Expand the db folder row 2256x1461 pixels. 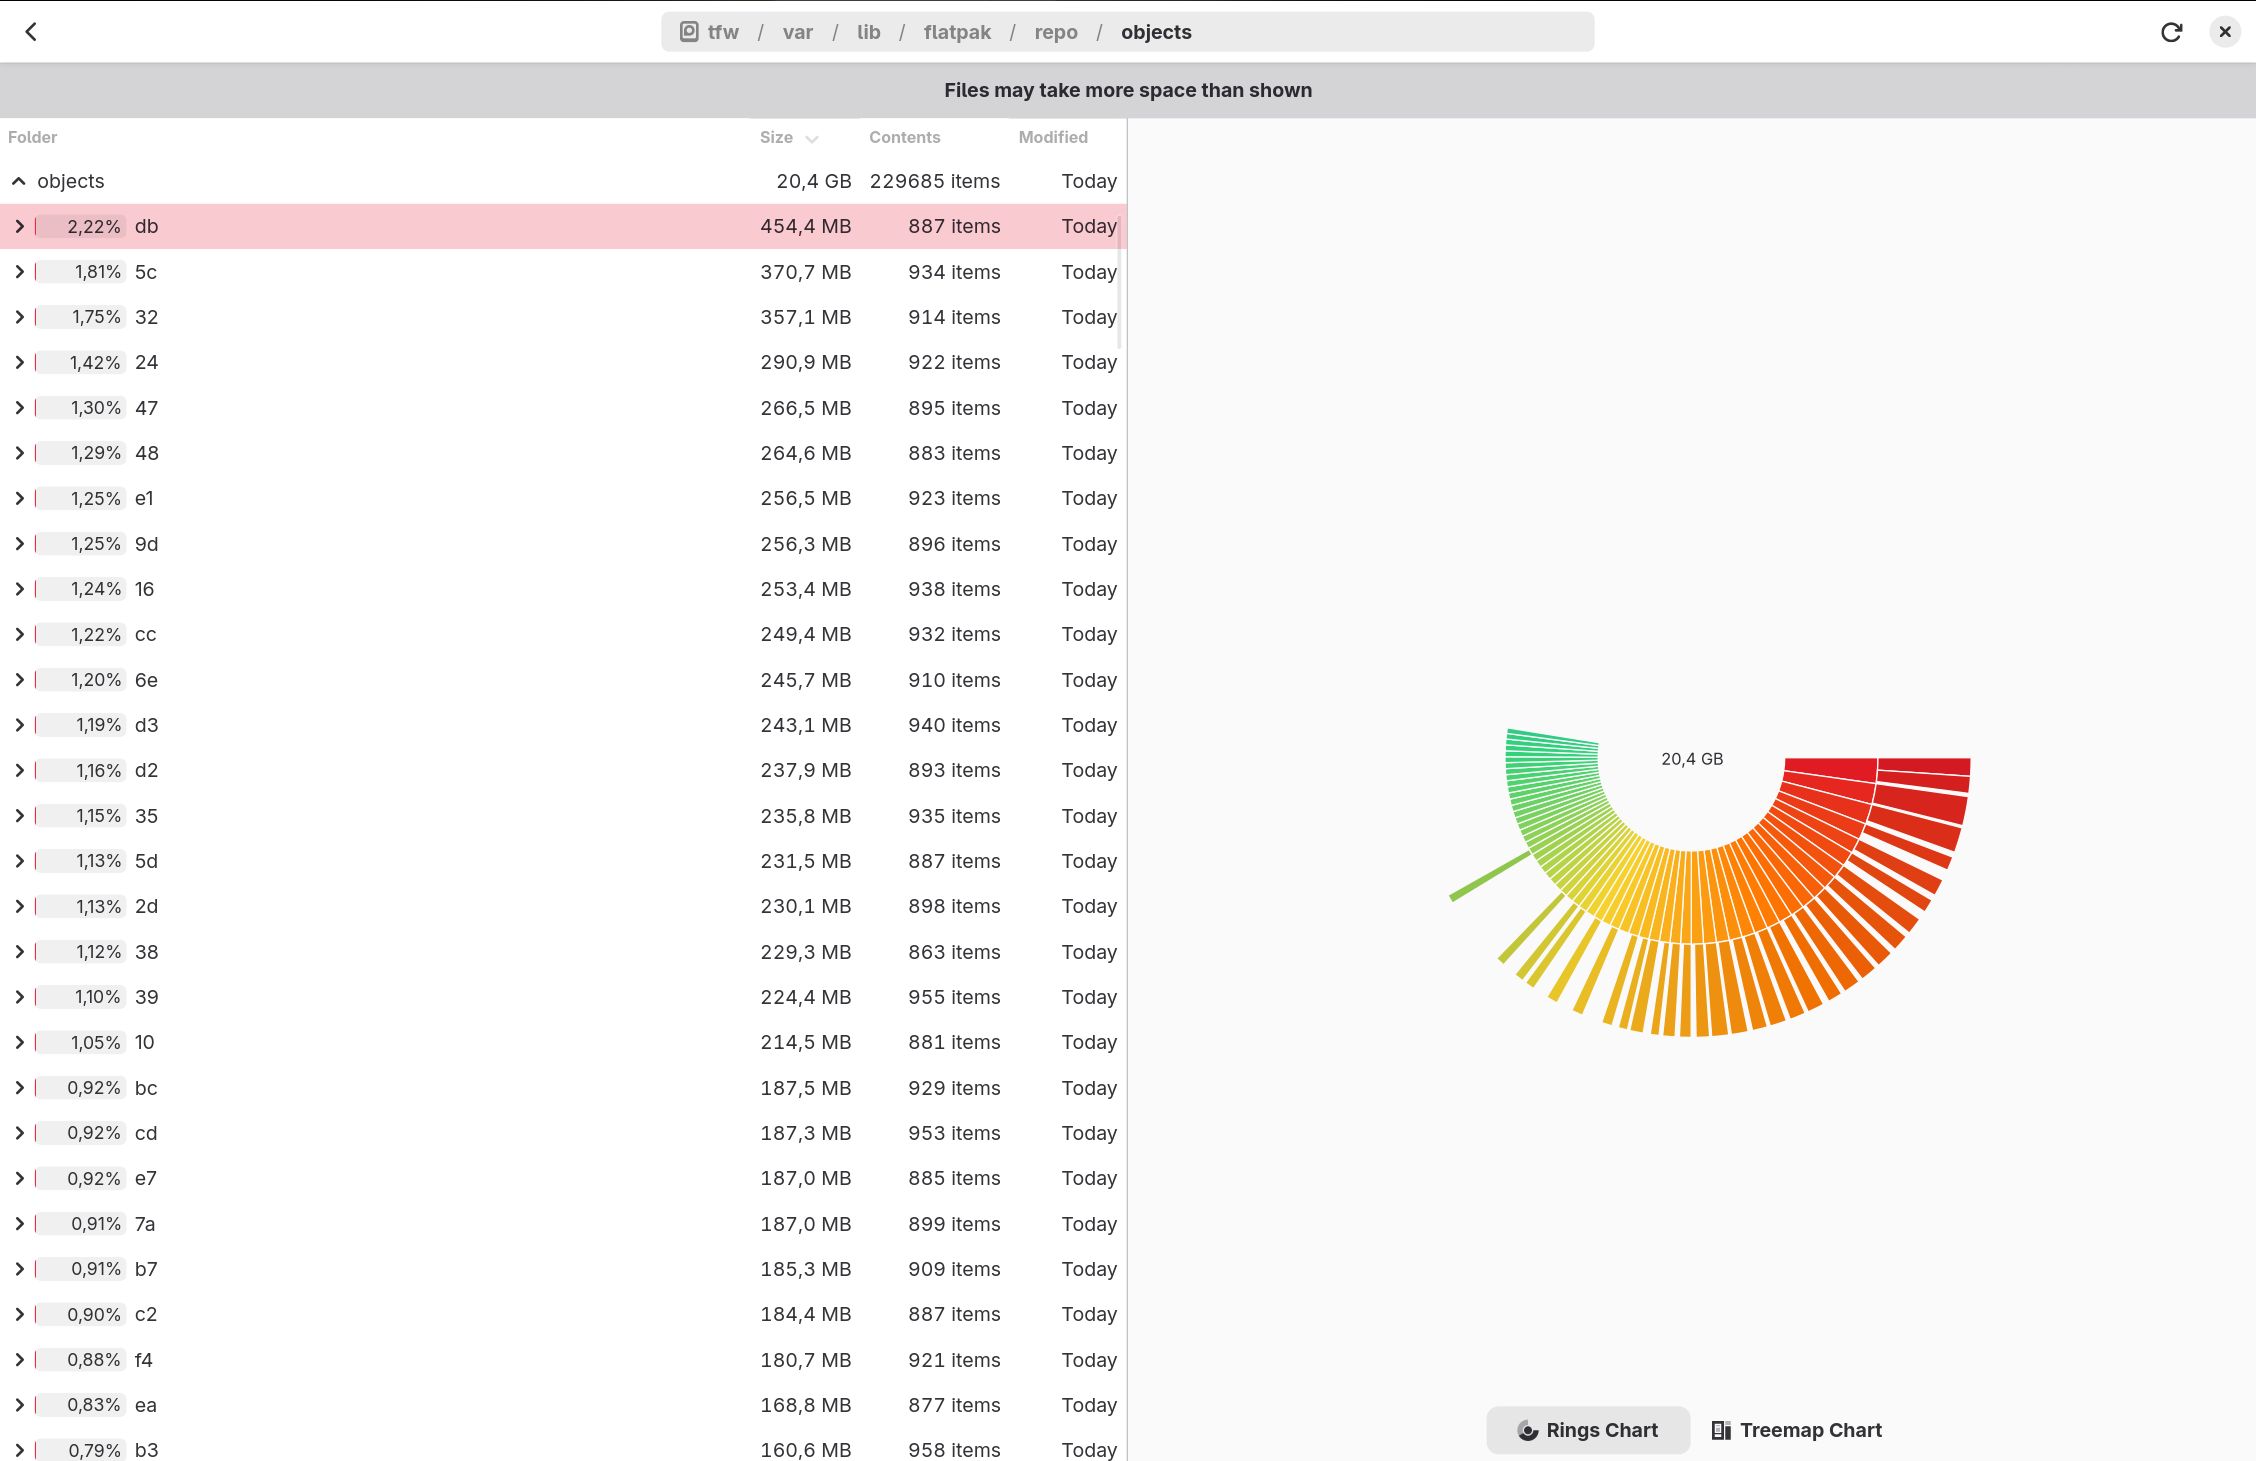click(x=19, y=226)
